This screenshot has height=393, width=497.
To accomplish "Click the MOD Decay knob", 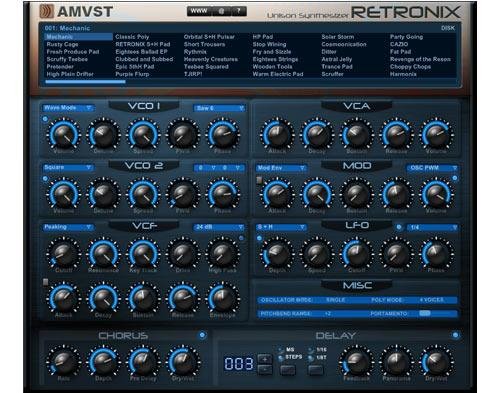I will [317, 194].
